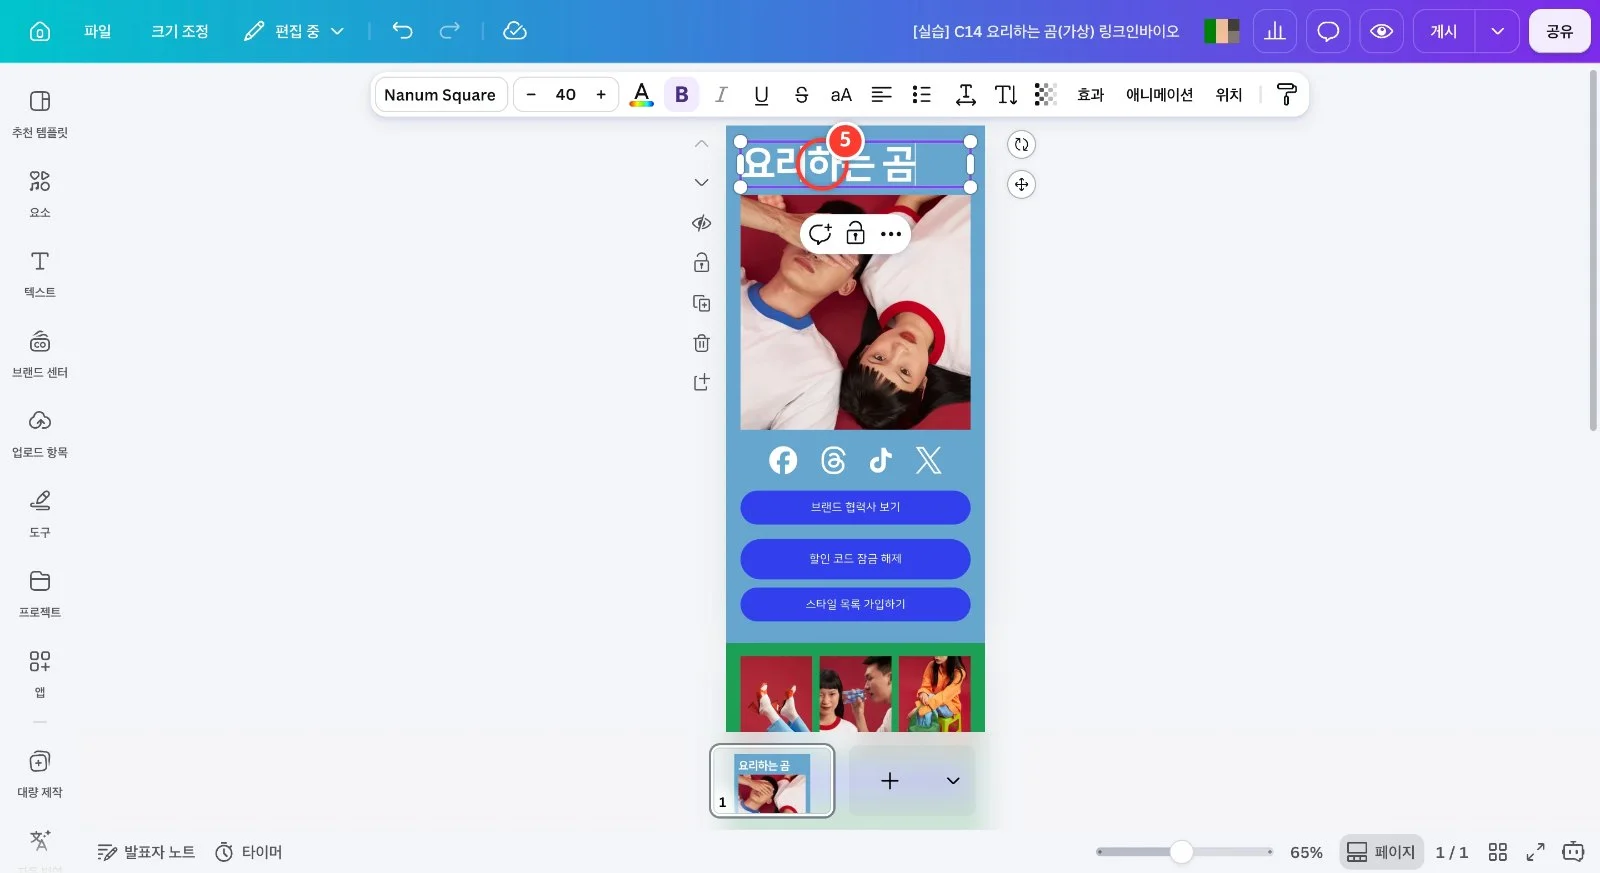This screenshot has height=873, width=1600.
Task: Click the 공유 share button
Action: tap(1559, 31)
